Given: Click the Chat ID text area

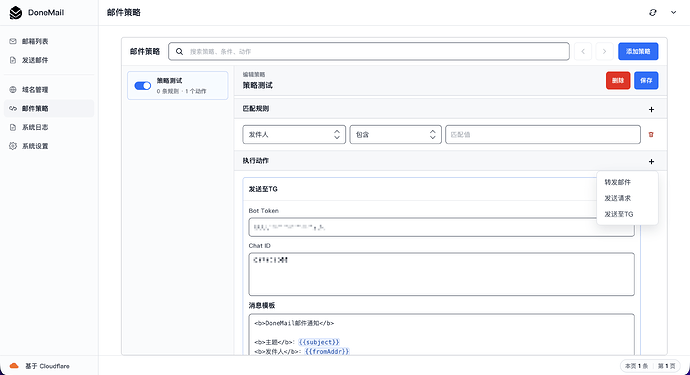Looking at the screenshot, I should pos(441,274).
